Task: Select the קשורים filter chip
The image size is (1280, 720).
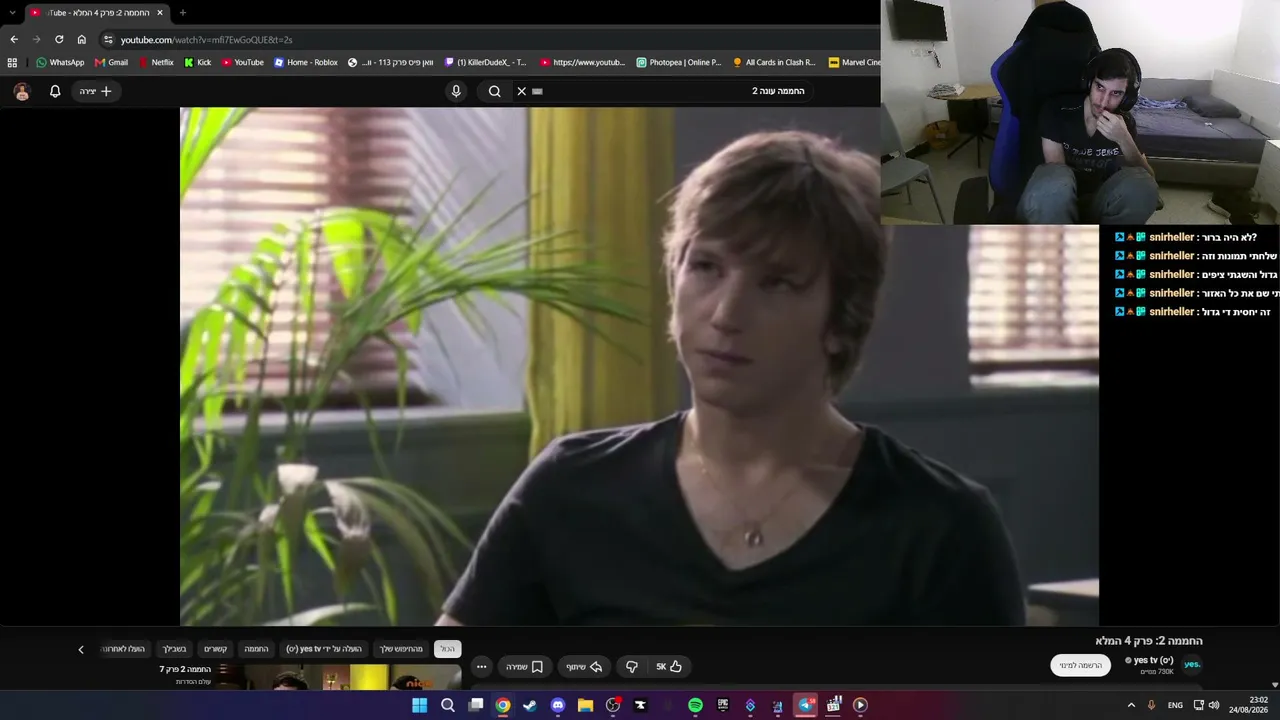Action: [216, 649]
